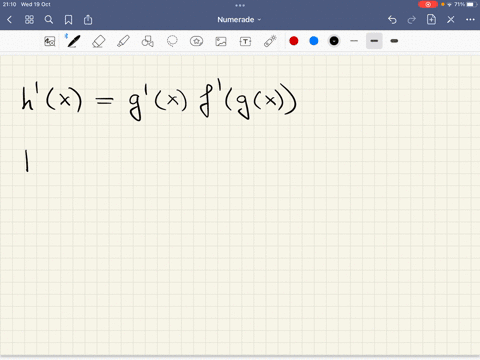Open the page thumbnails grid view
The width and height of the screenshot is (480, 360).
(29, 20)
